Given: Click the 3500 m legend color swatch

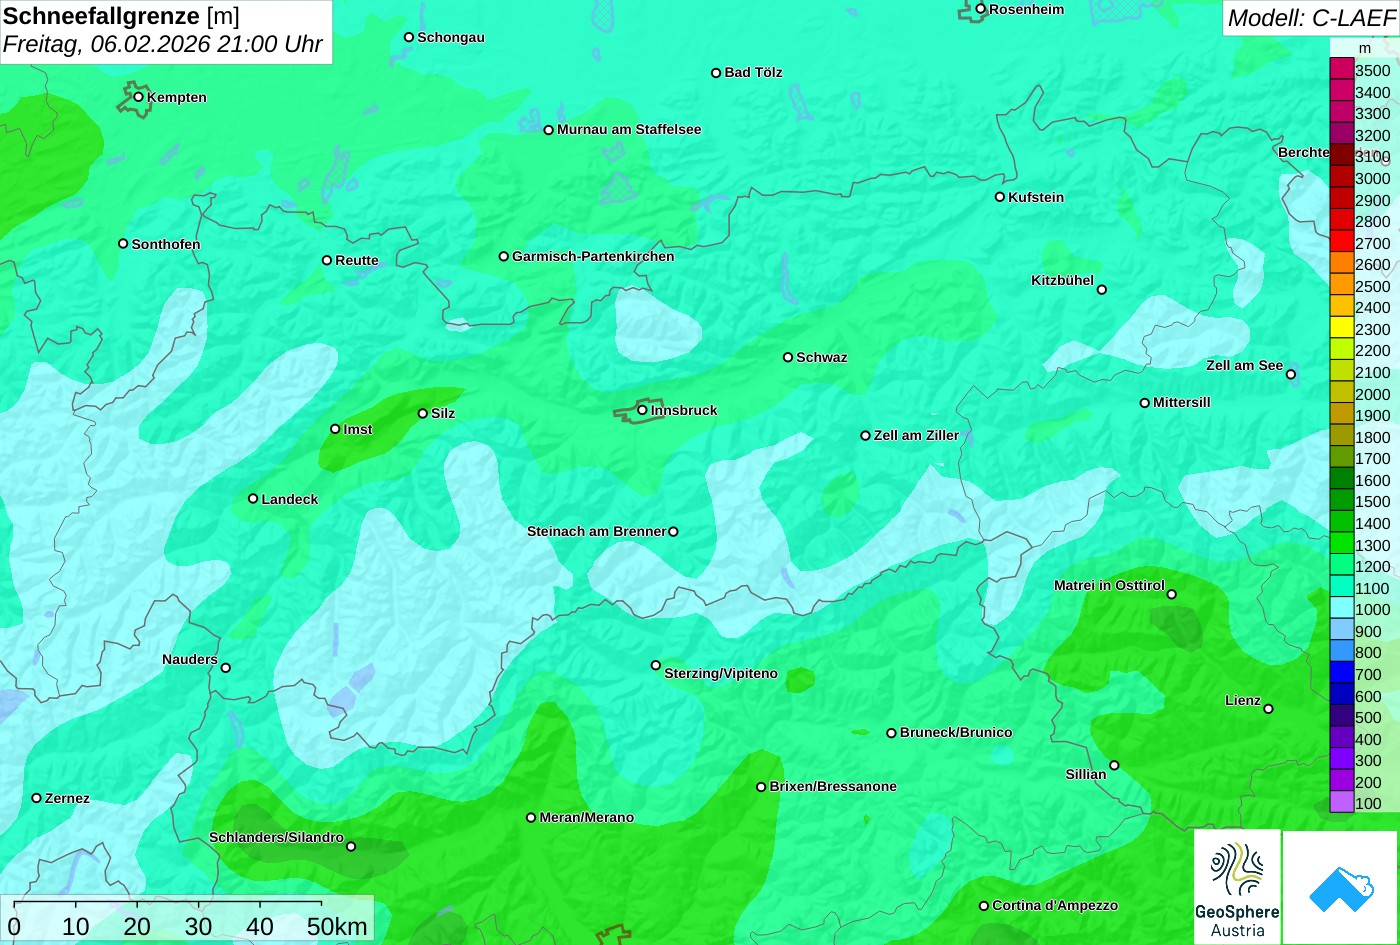Looking at the screenshot, I should [1341, 69].
